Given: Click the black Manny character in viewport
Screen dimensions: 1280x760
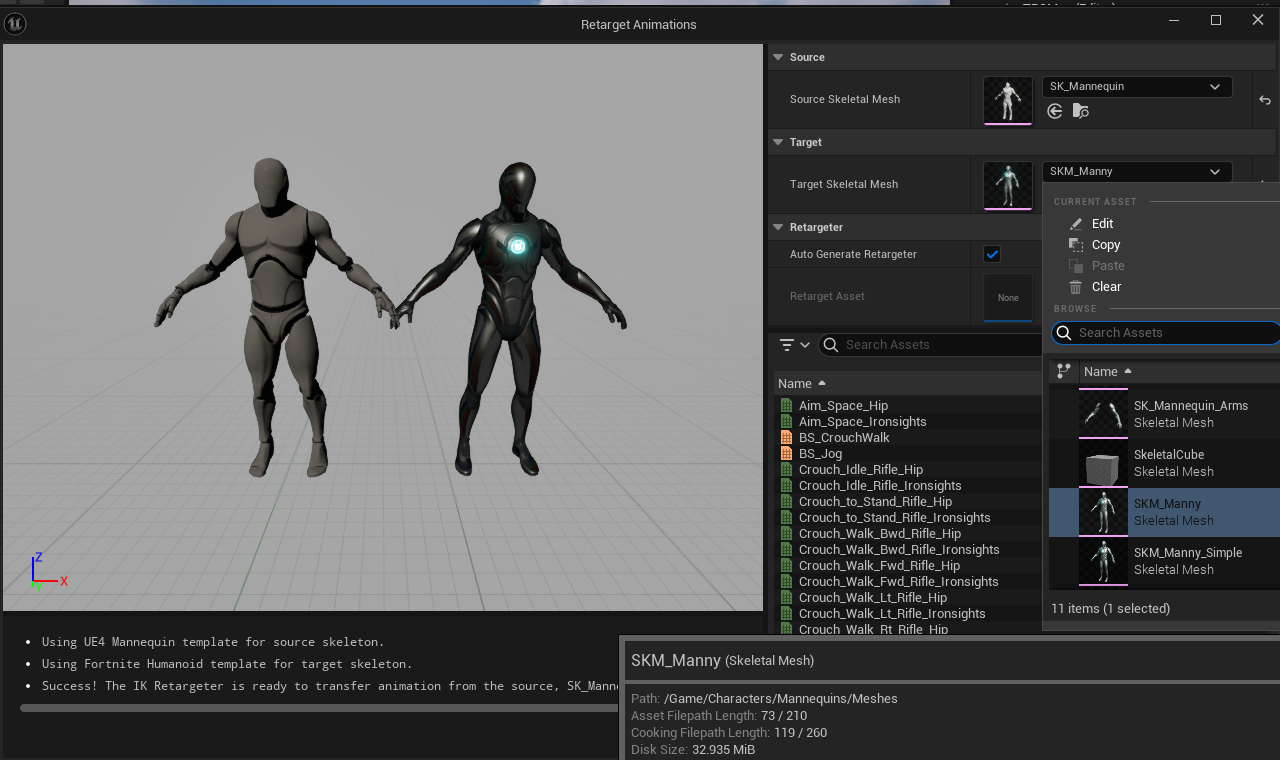Looking at the screenshot, I should (x=514, y=318).
